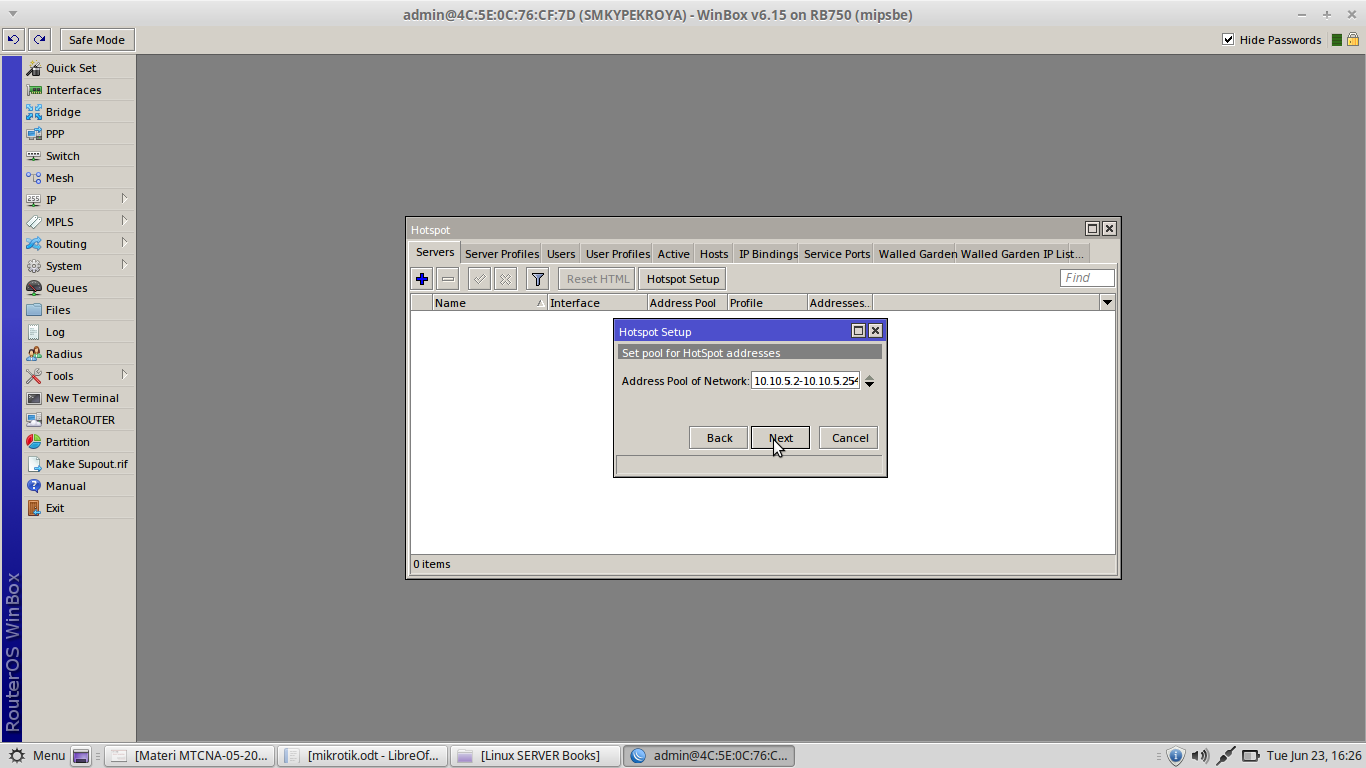This screenshot has height=768, width=1366.
Task: Click the Hotspot Setup toolbar button
Action: point(683,279)
